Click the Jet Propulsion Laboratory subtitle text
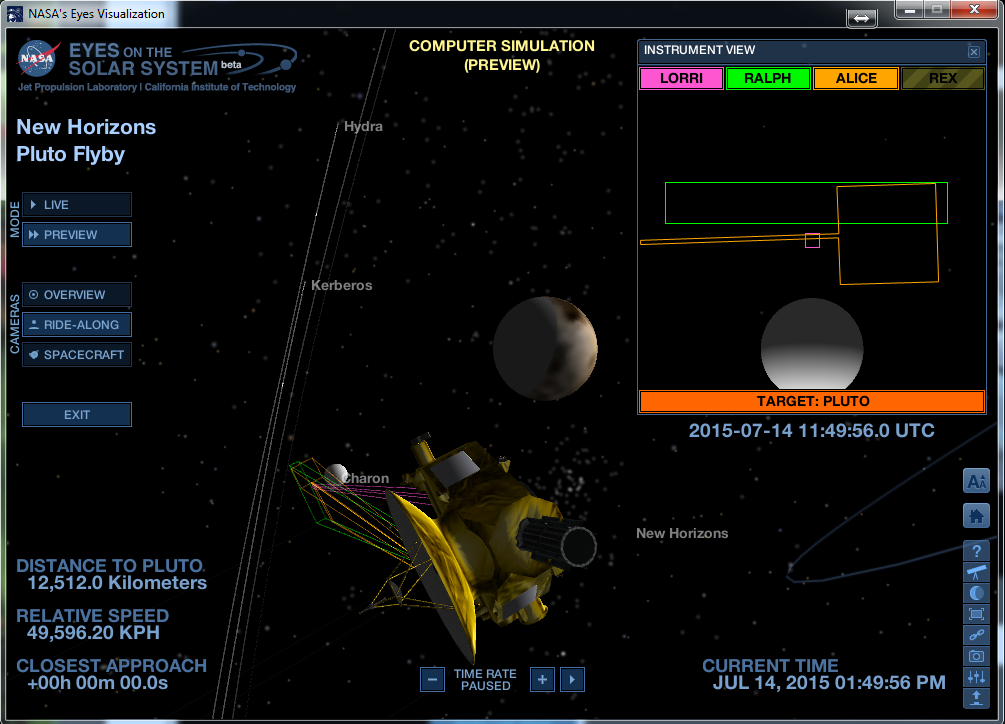The image size is (1005, 724). point(156,87)
